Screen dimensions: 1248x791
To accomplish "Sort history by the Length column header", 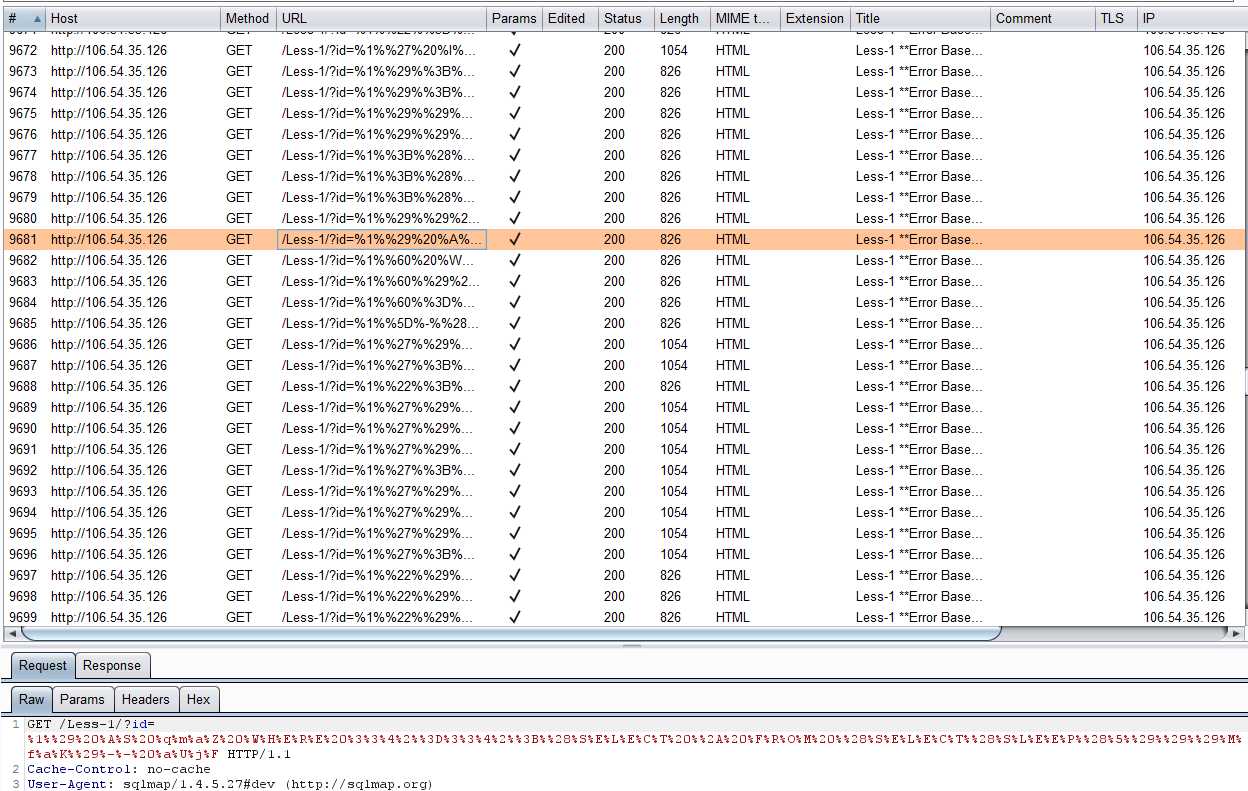I will coord(679,18).
